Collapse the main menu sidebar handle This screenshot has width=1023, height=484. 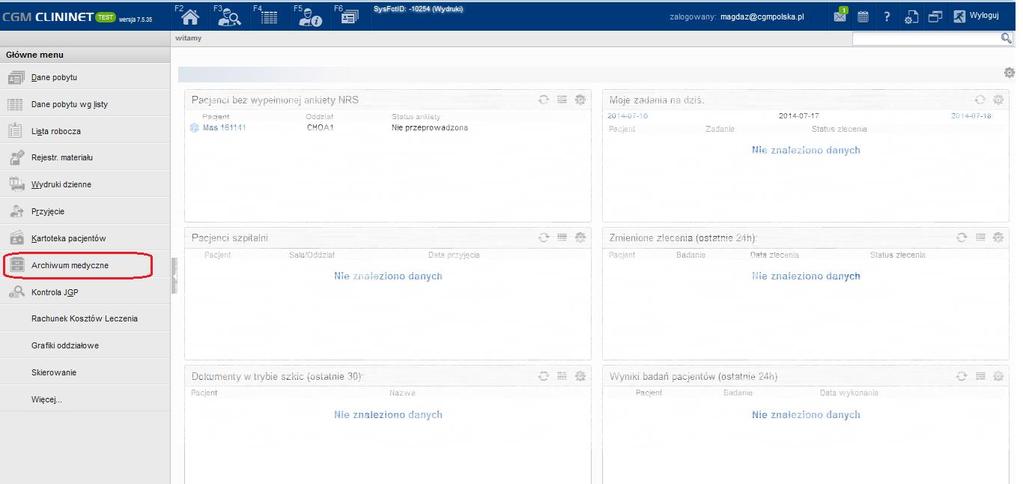(x=174, y=276)
